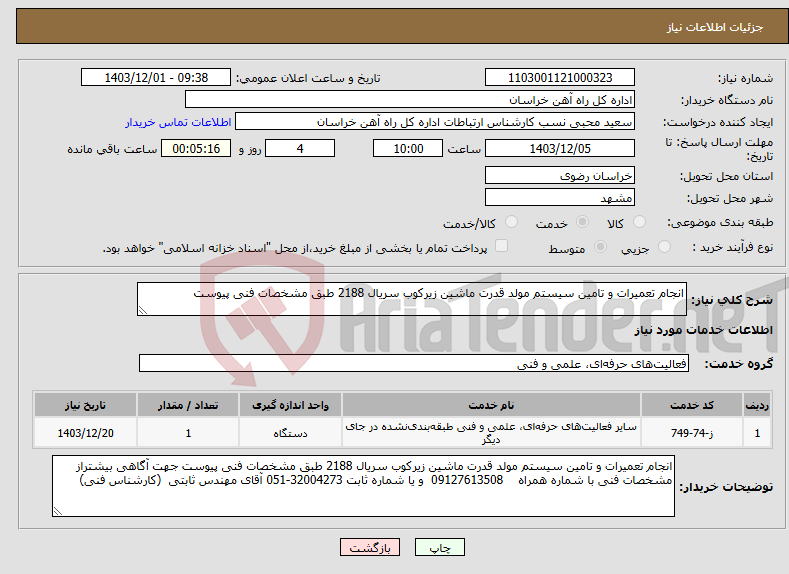Click the توضیحات خریدار label

tap(726, 487)
